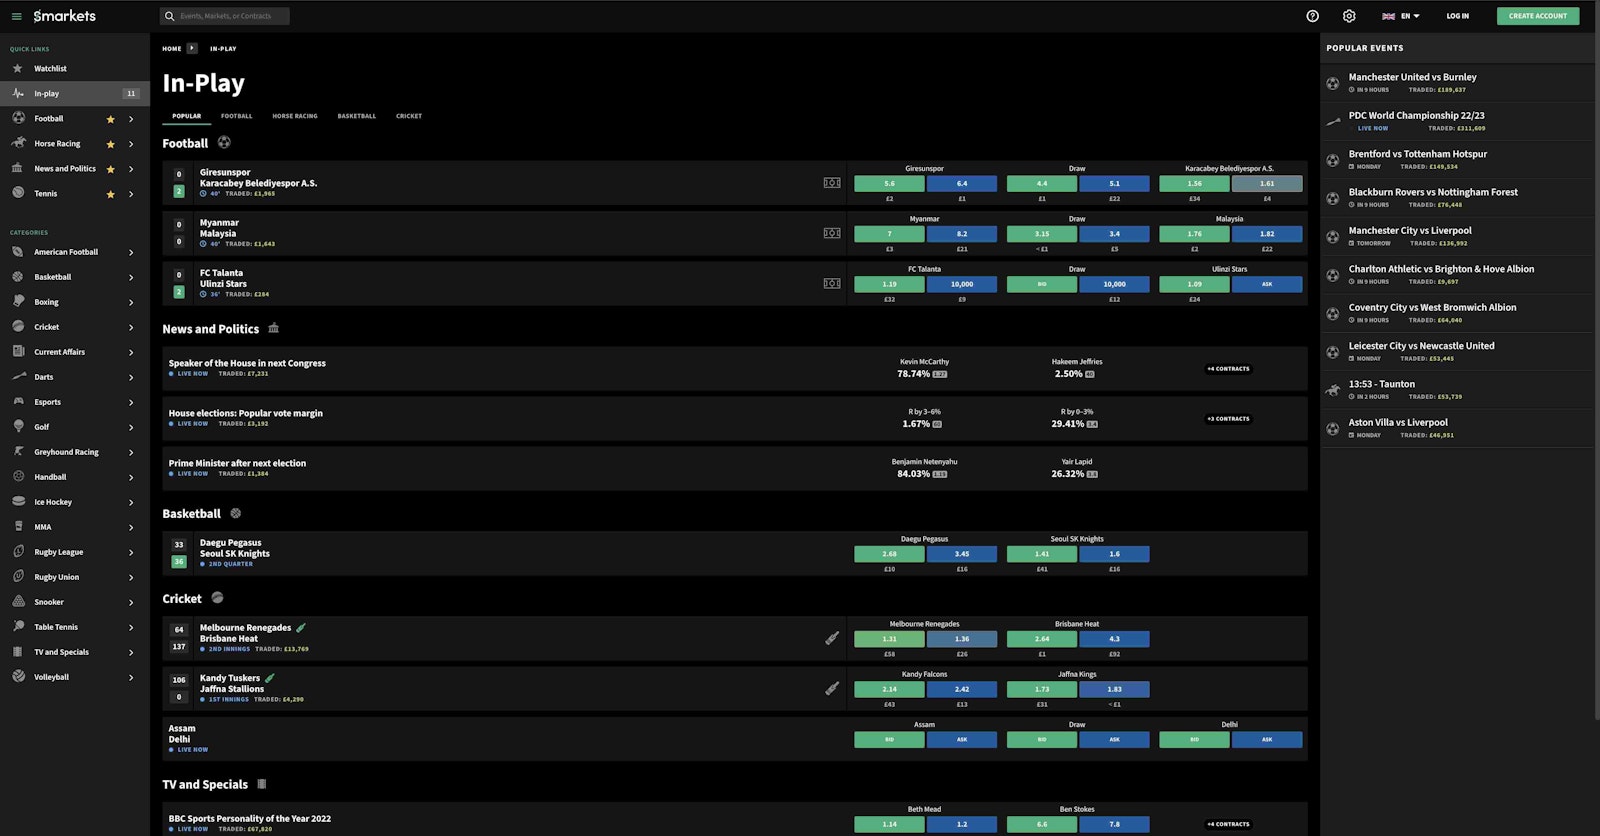Click the Smarkets logo
Screen dimensions: 1600x836
[65, 16]
